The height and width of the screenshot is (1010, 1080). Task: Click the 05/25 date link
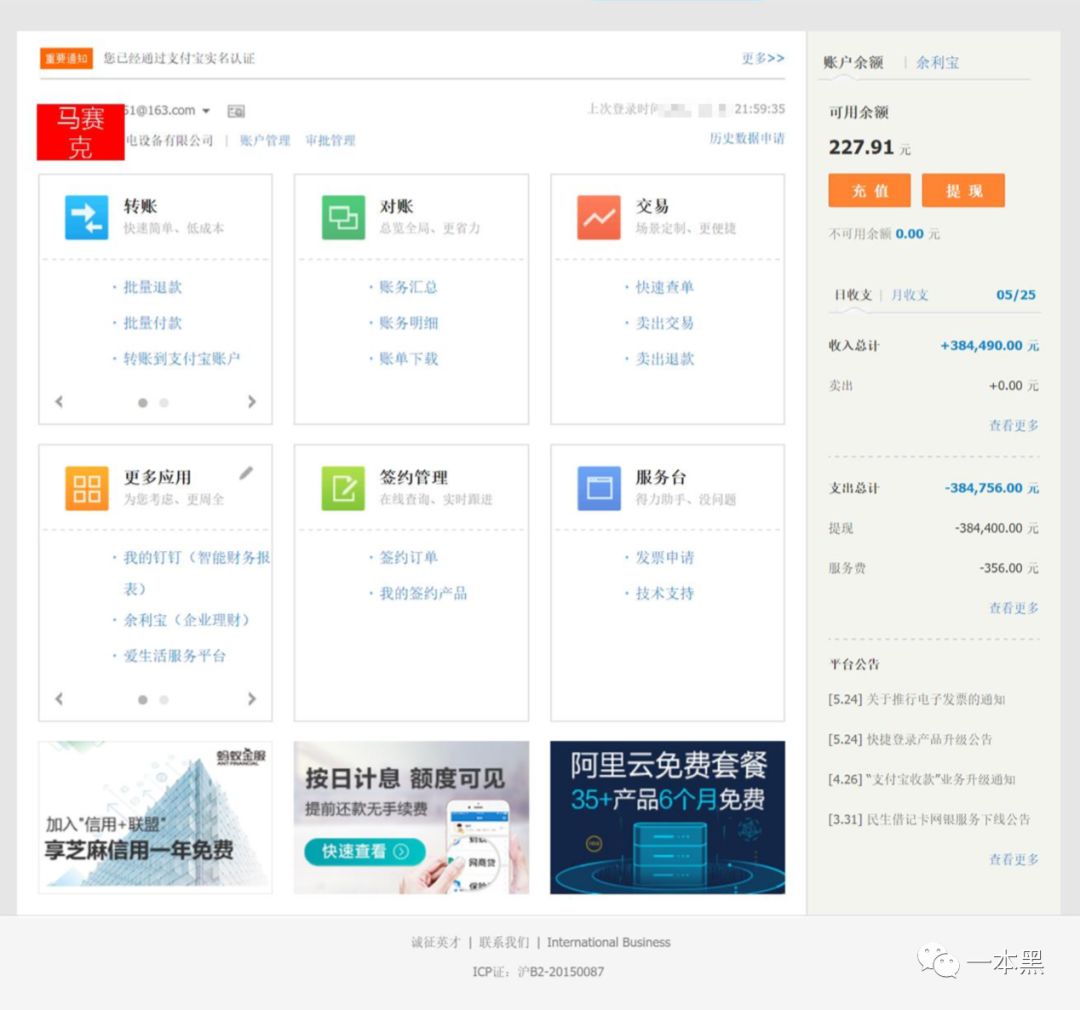pyautogui.click(x=1016, y=295)
